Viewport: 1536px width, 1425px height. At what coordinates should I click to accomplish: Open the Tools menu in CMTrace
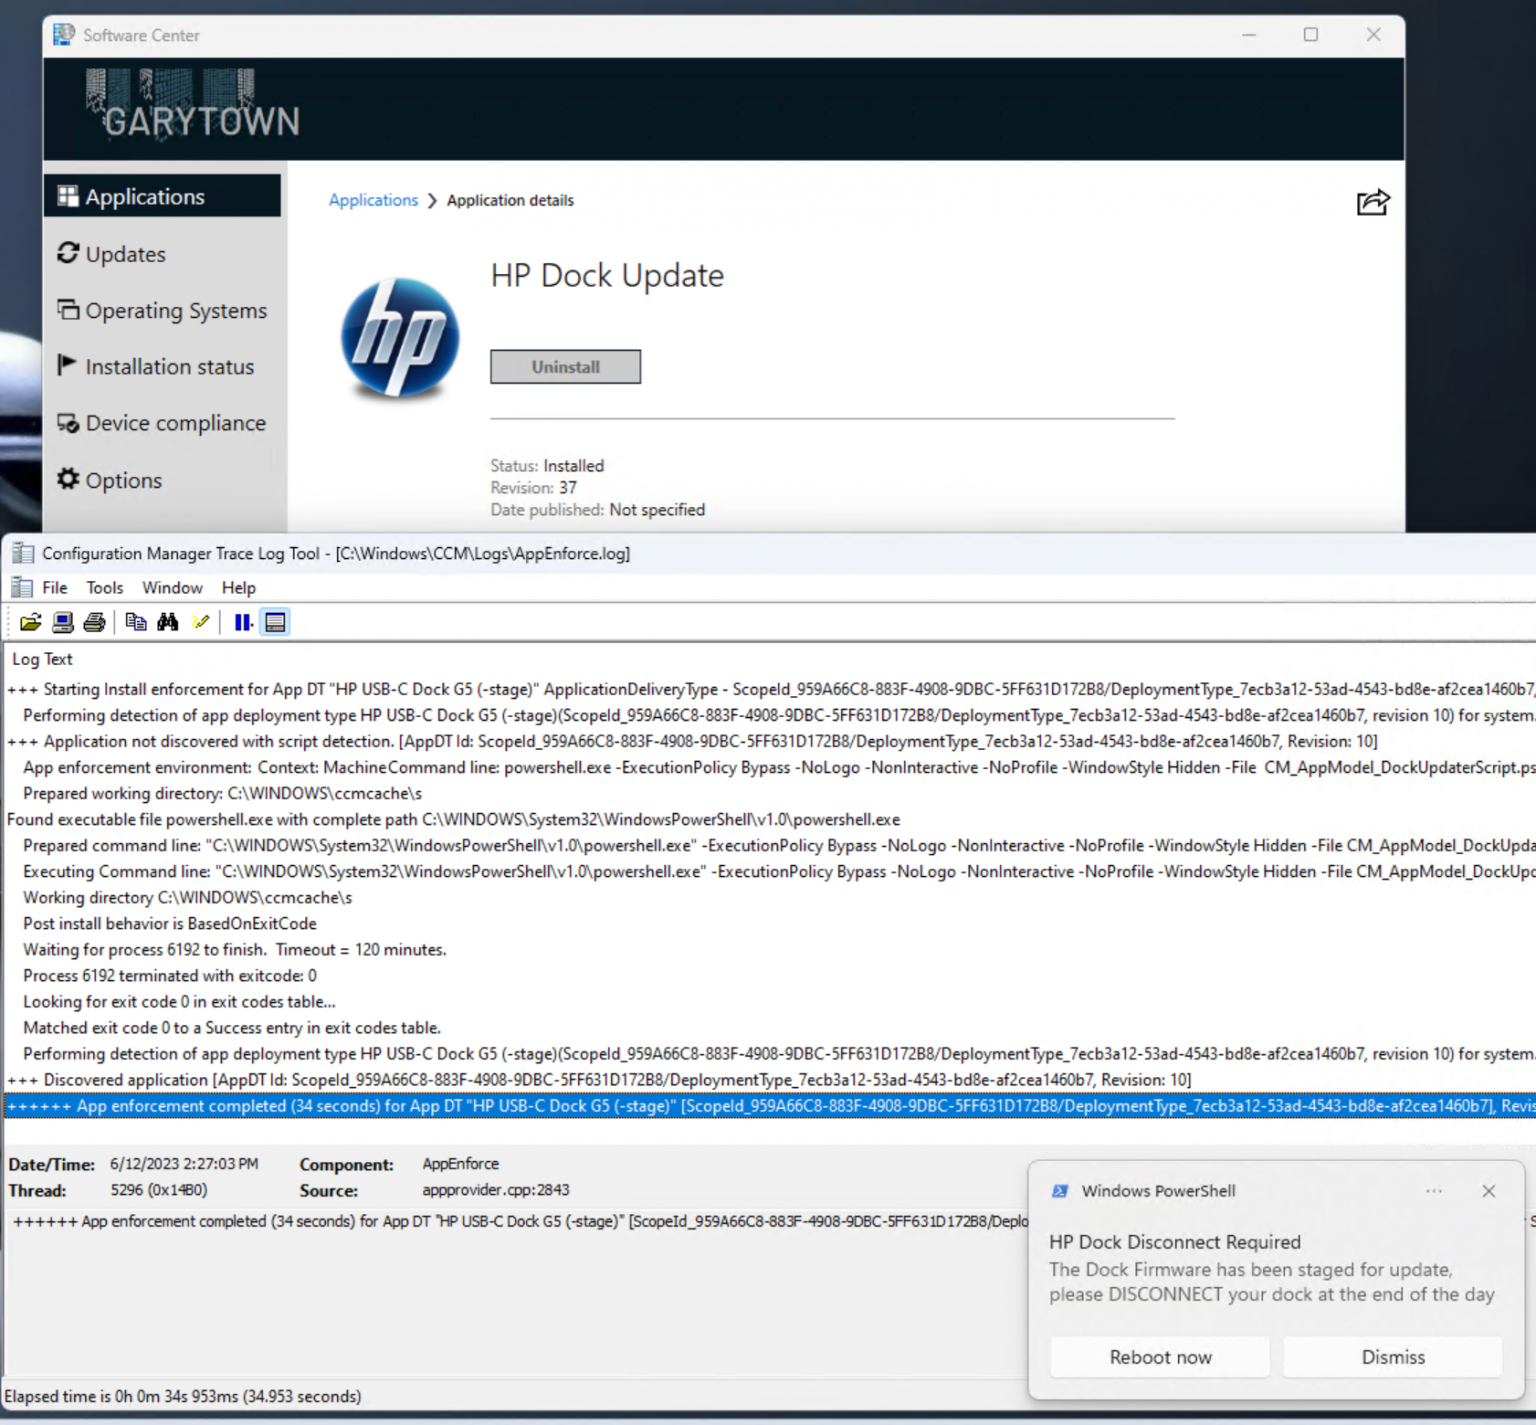coord(104,587)
